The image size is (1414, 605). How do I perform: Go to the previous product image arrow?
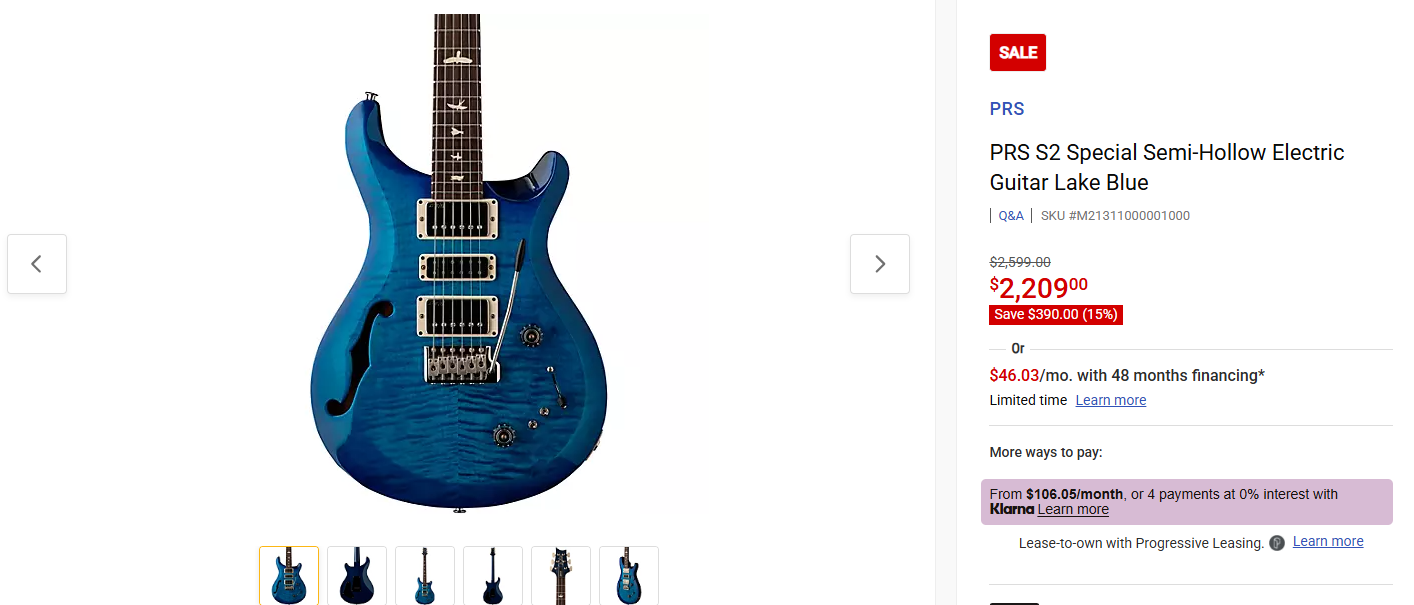point(37,264)
